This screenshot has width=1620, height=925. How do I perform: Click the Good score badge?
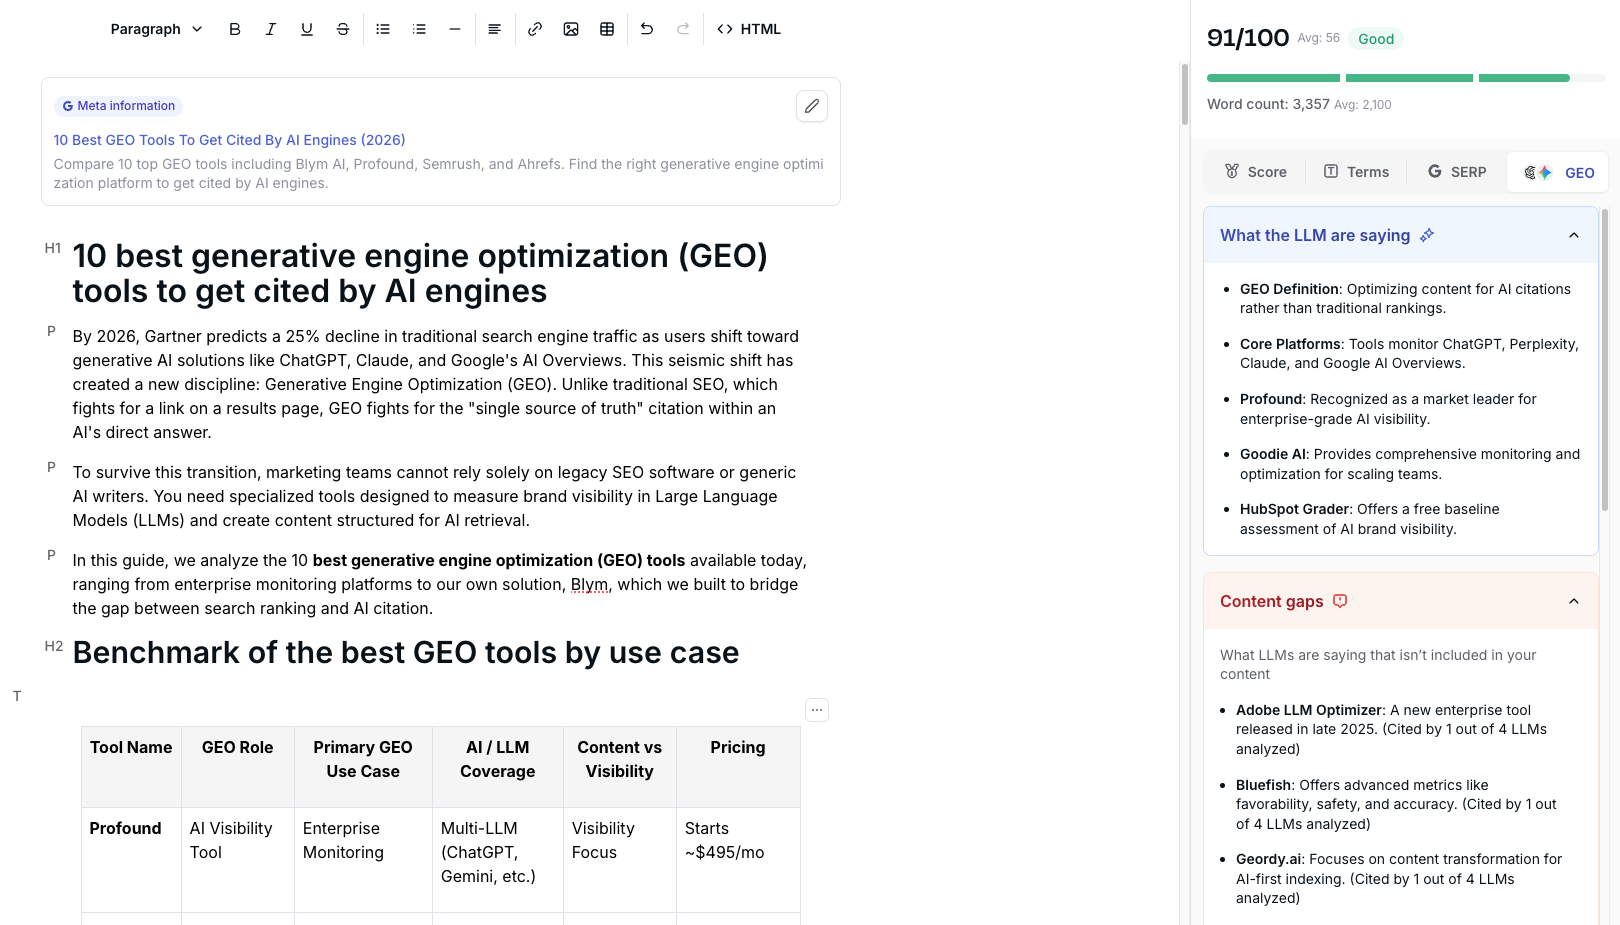coord(1376,39)
